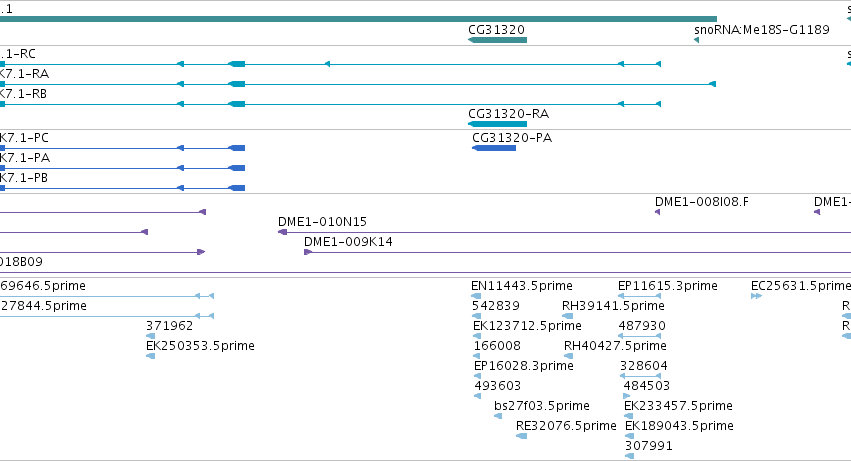This screenshot has width=851, height=461.
Task: Click the DME1-008I08.F arrow marker
Action: tap(657, 212)
